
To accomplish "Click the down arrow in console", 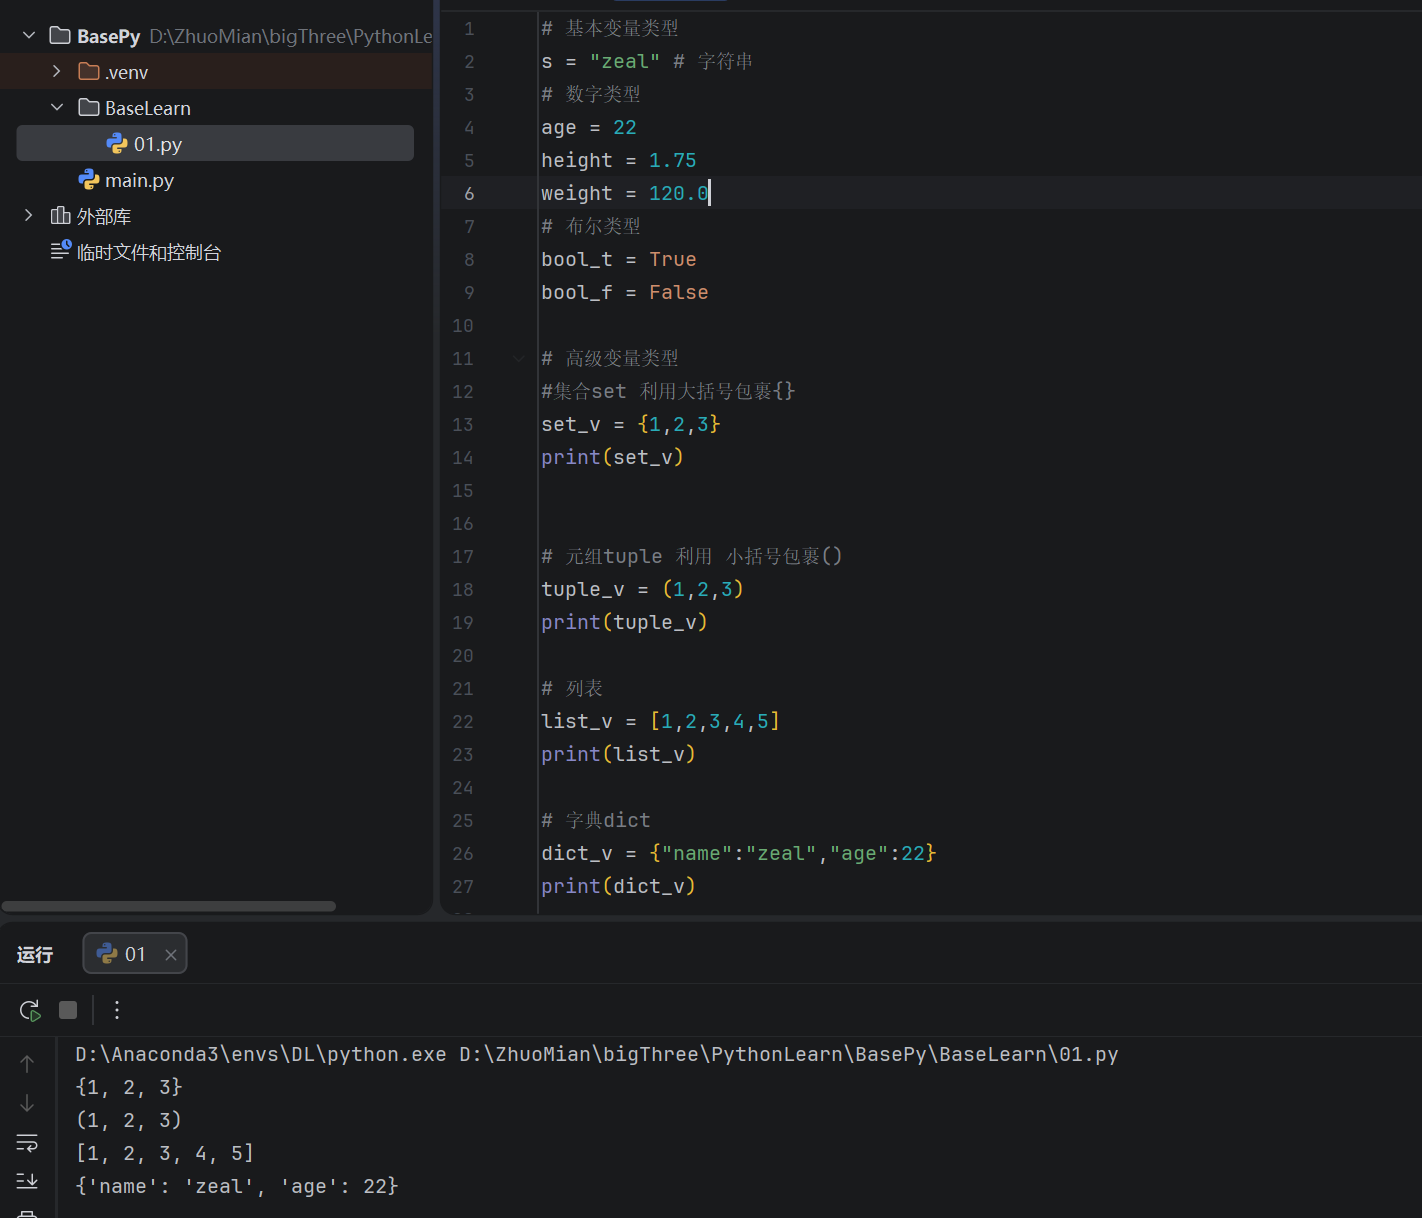I will (27, 1103).
